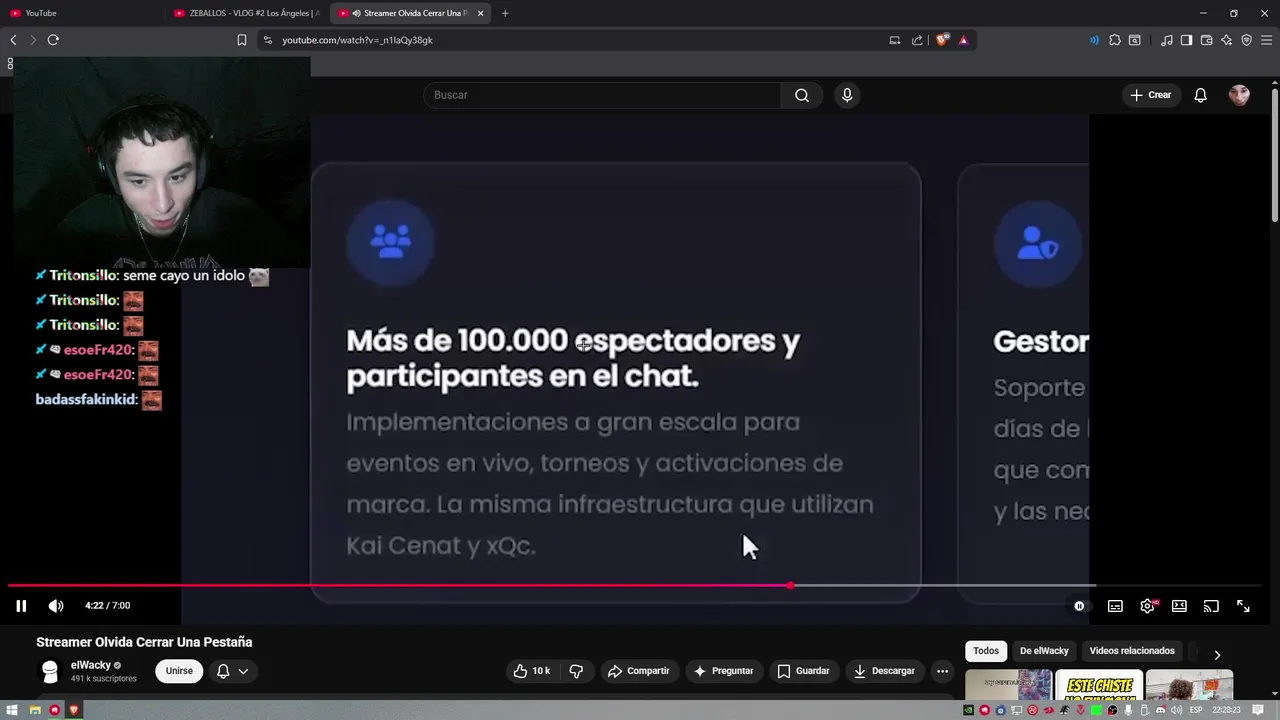1280x720 pixels.
Task: Select the Todos chip
Action: pos(986,651)
